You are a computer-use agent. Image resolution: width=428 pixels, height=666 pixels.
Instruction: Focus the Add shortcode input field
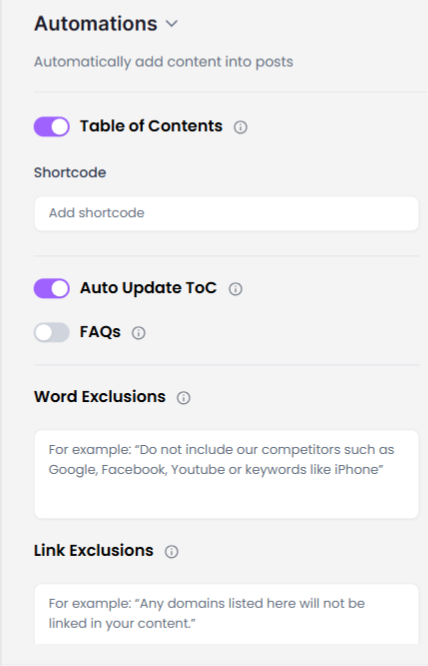(226, 213)
